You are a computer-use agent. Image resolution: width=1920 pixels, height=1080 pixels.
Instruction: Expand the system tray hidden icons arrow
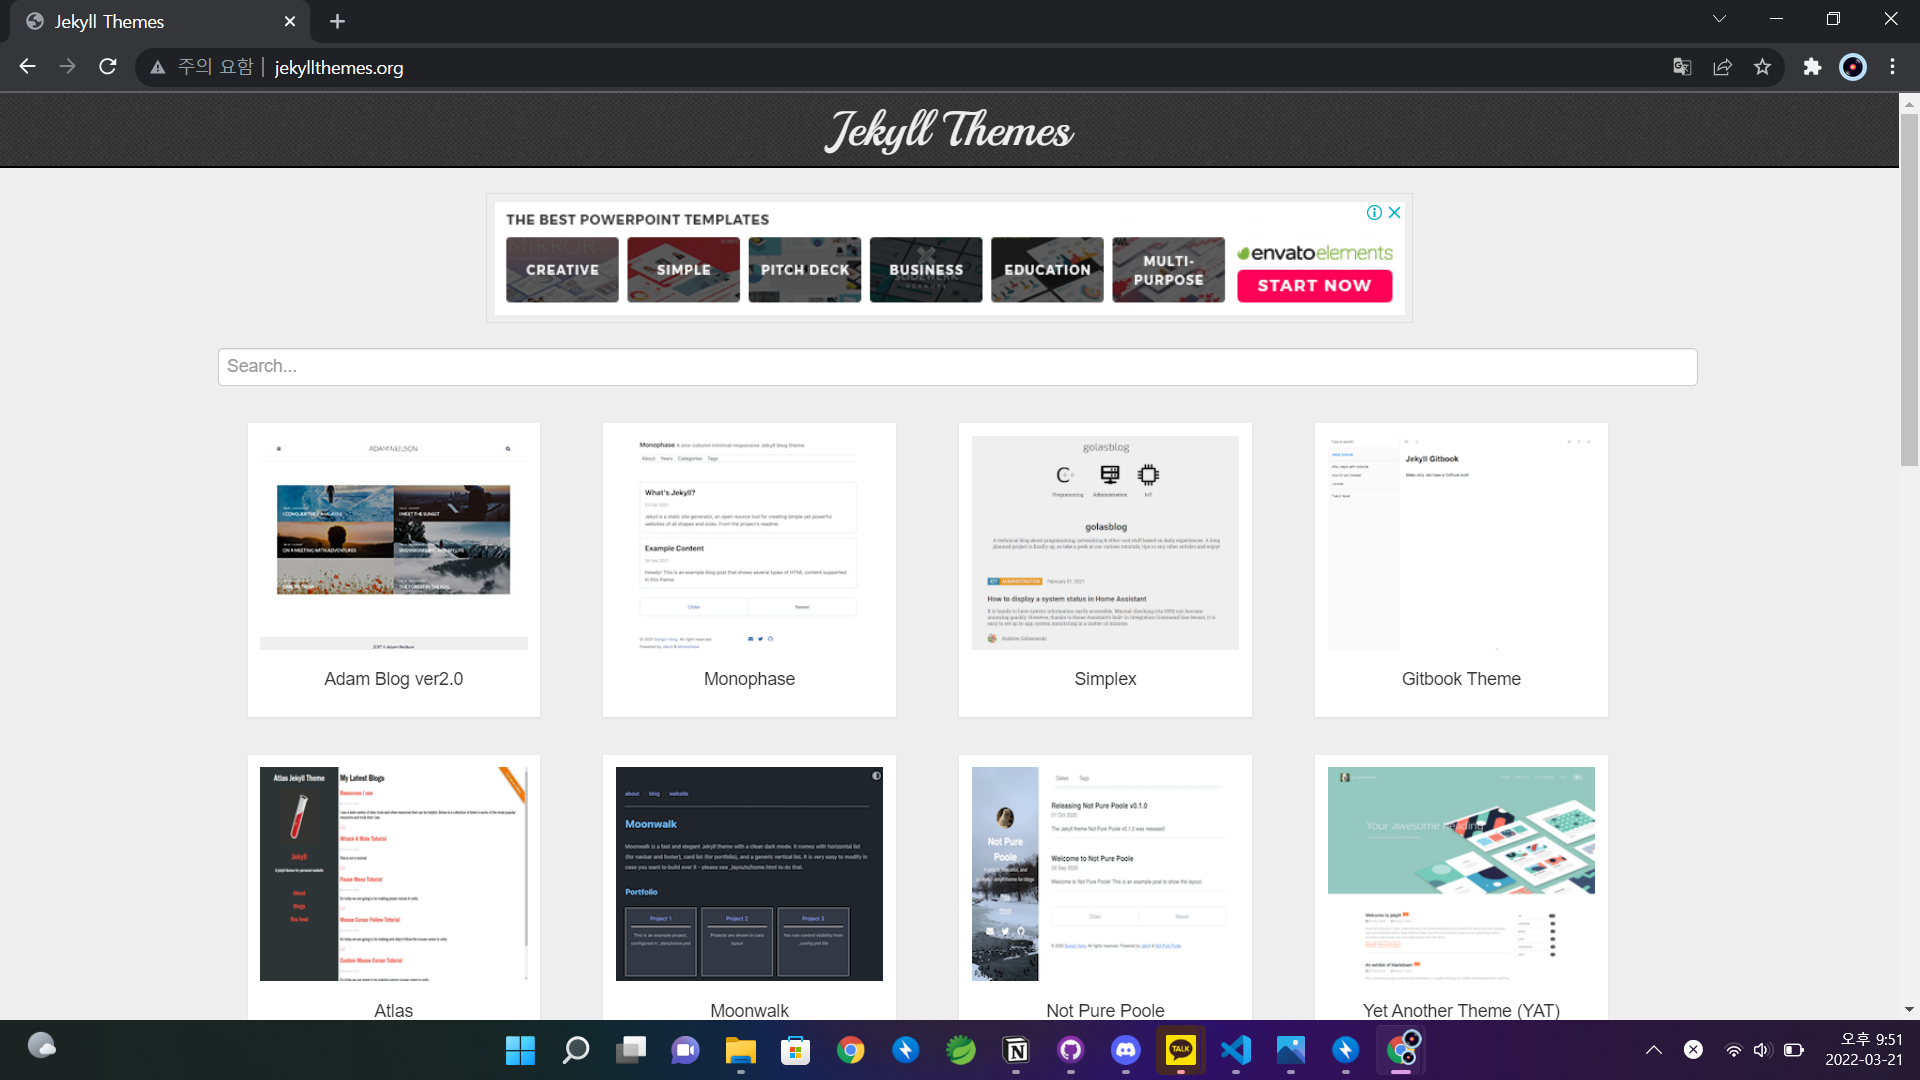pos(1654,1049)
